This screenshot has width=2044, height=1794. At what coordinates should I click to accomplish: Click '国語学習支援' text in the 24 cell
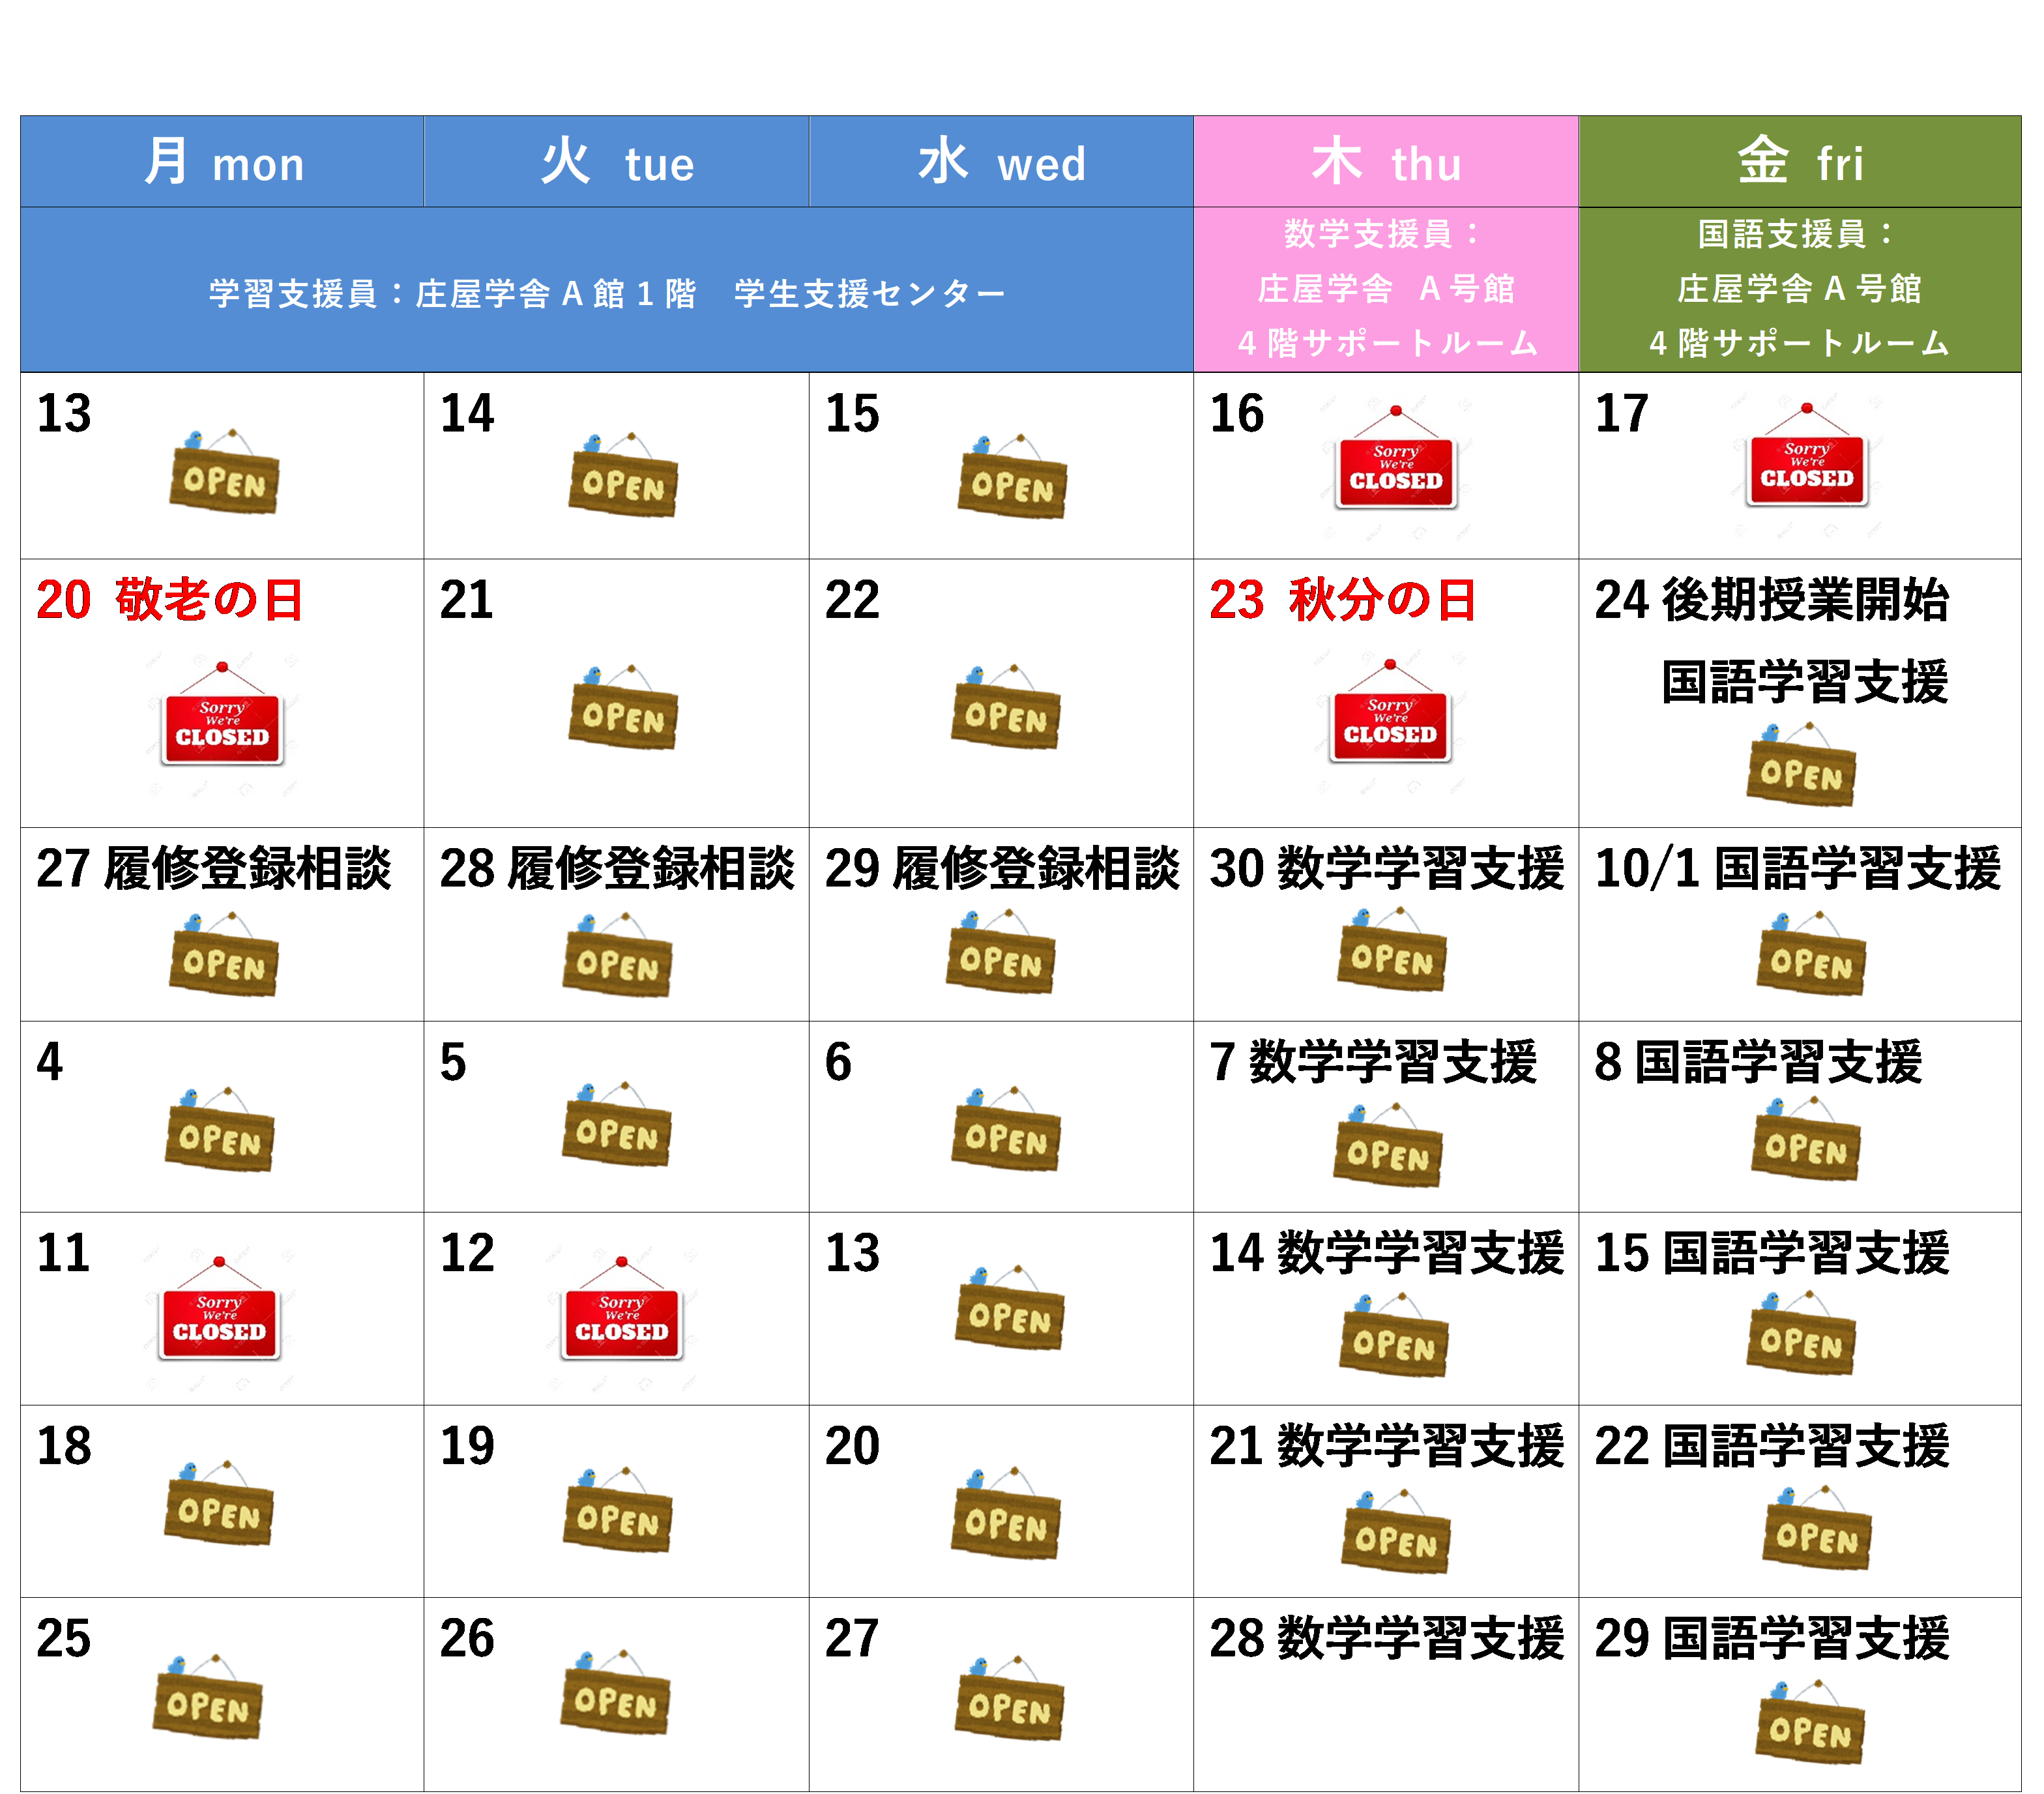[1805, 682]
